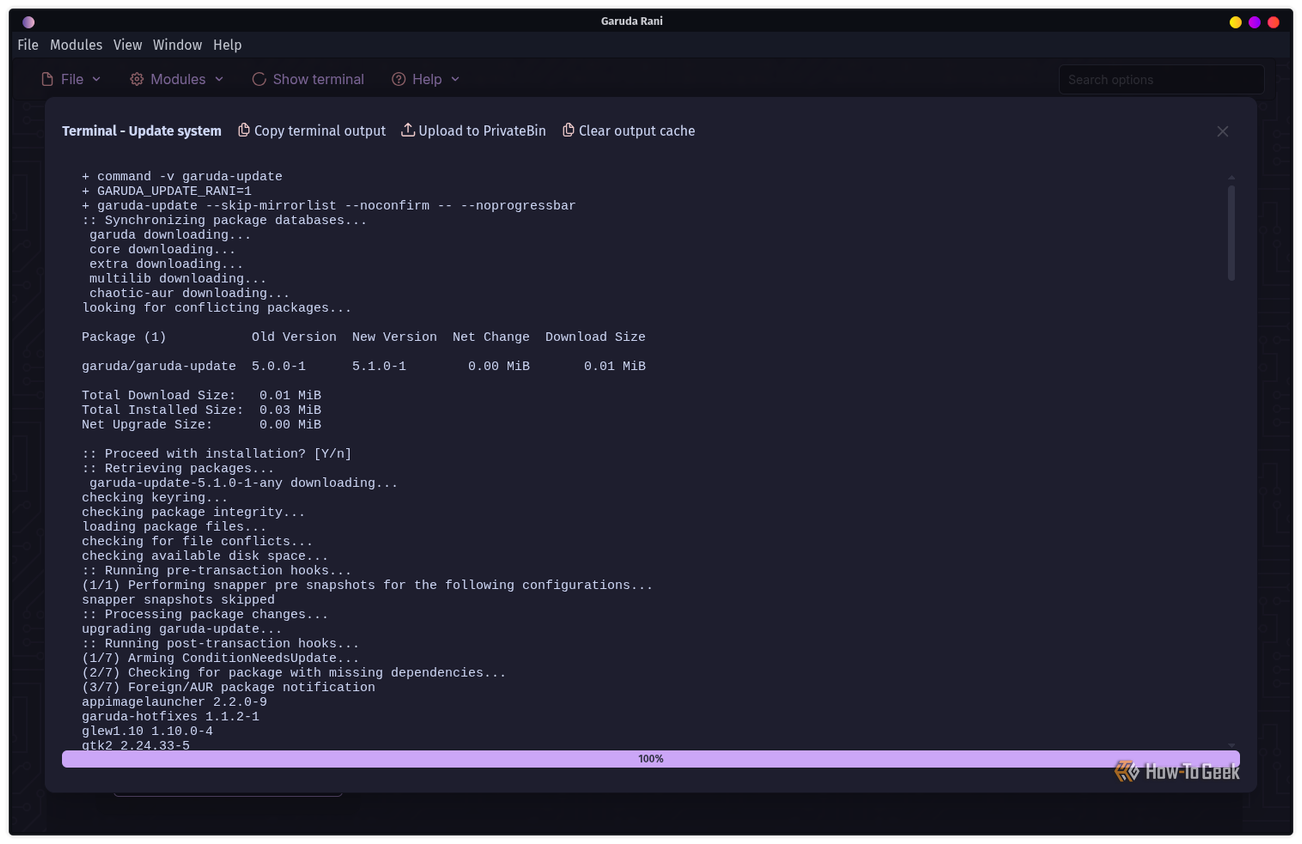The height and width of the screenshot is (844, 1302).
Task: Click Clear output cache button
Action: click(629, 131)
